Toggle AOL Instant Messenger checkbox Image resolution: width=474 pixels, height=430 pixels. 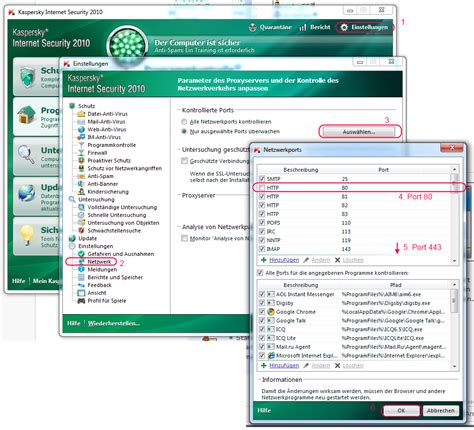[262, 294]
